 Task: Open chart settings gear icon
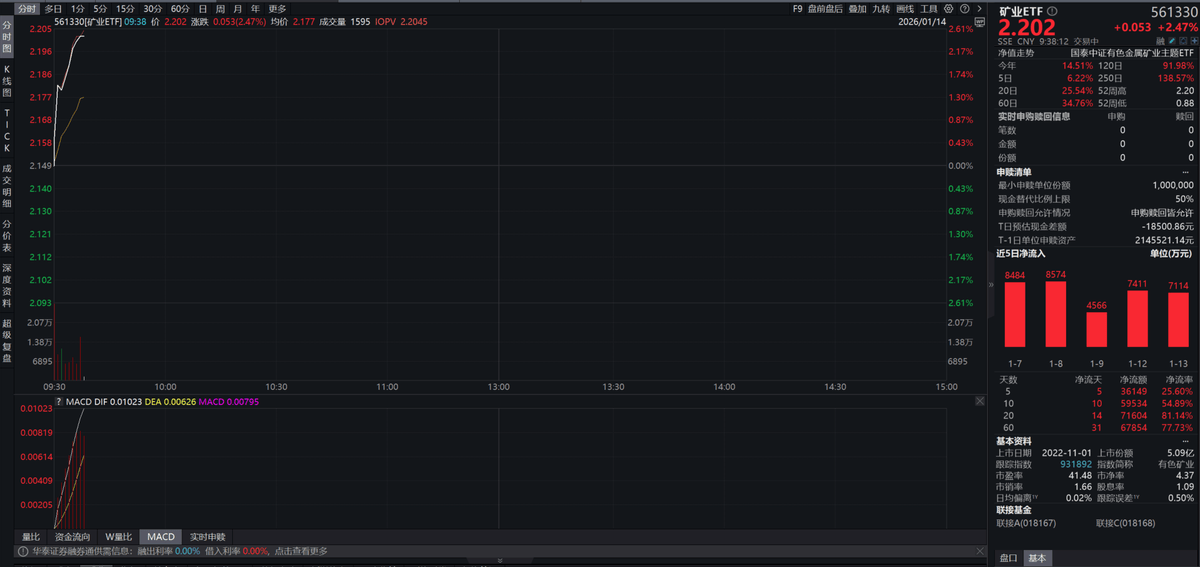point(949,8)
